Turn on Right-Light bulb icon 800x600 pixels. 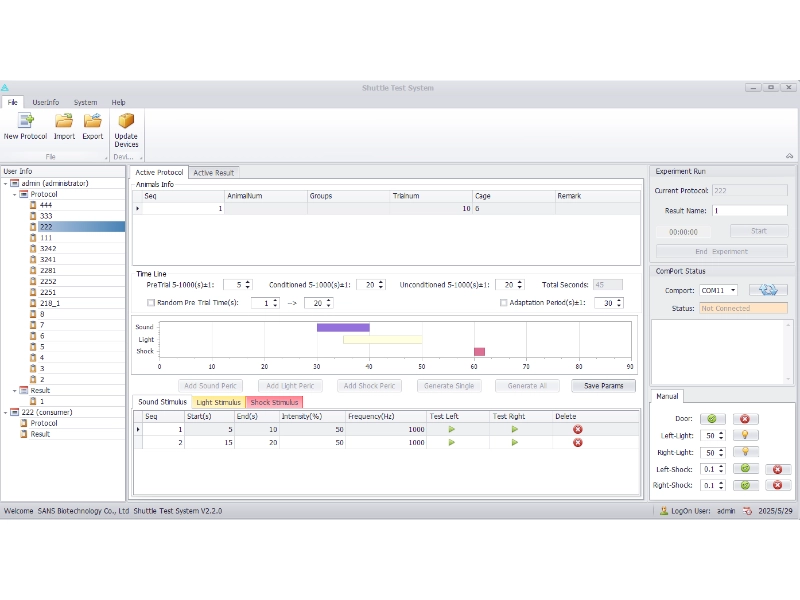pyautogui.click(x=745, y=452)
